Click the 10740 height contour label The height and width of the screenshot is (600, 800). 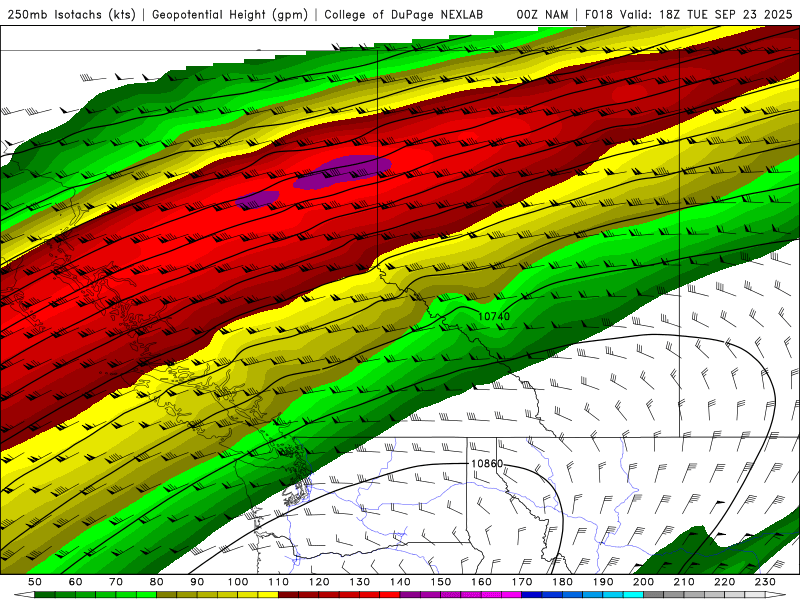493,317
